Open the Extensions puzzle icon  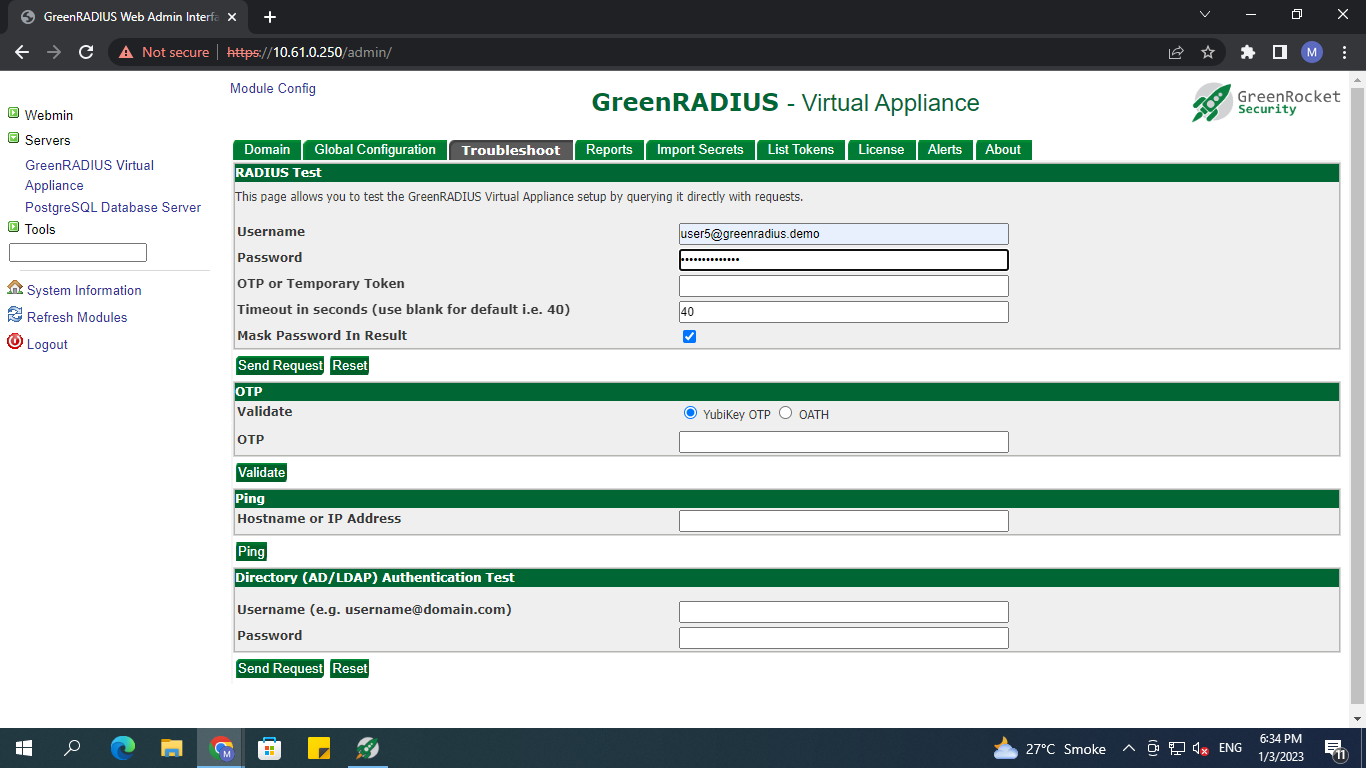[1247, 52]
